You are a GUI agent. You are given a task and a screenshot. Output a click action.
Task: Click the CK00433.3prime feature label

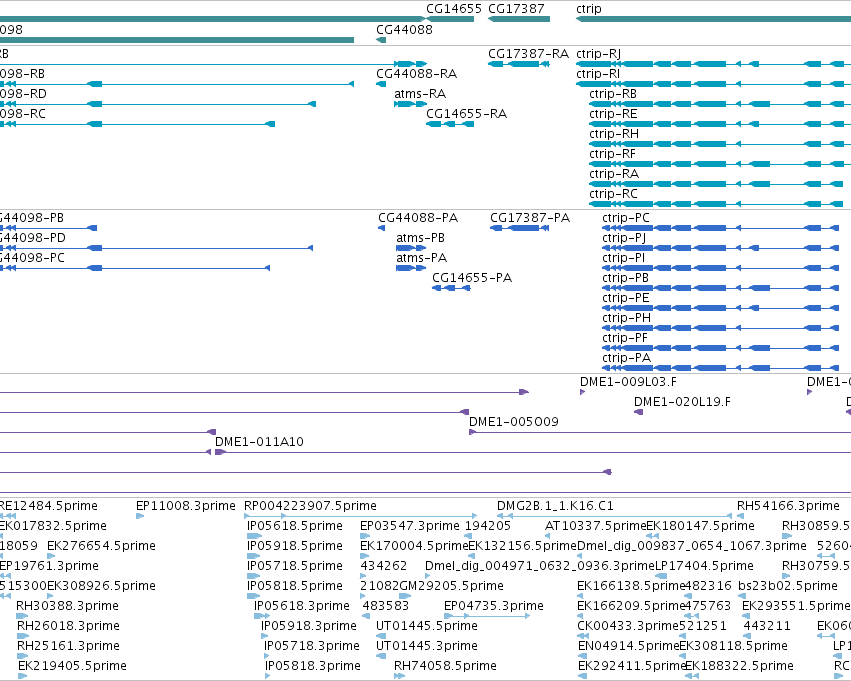tap(628, 627)
